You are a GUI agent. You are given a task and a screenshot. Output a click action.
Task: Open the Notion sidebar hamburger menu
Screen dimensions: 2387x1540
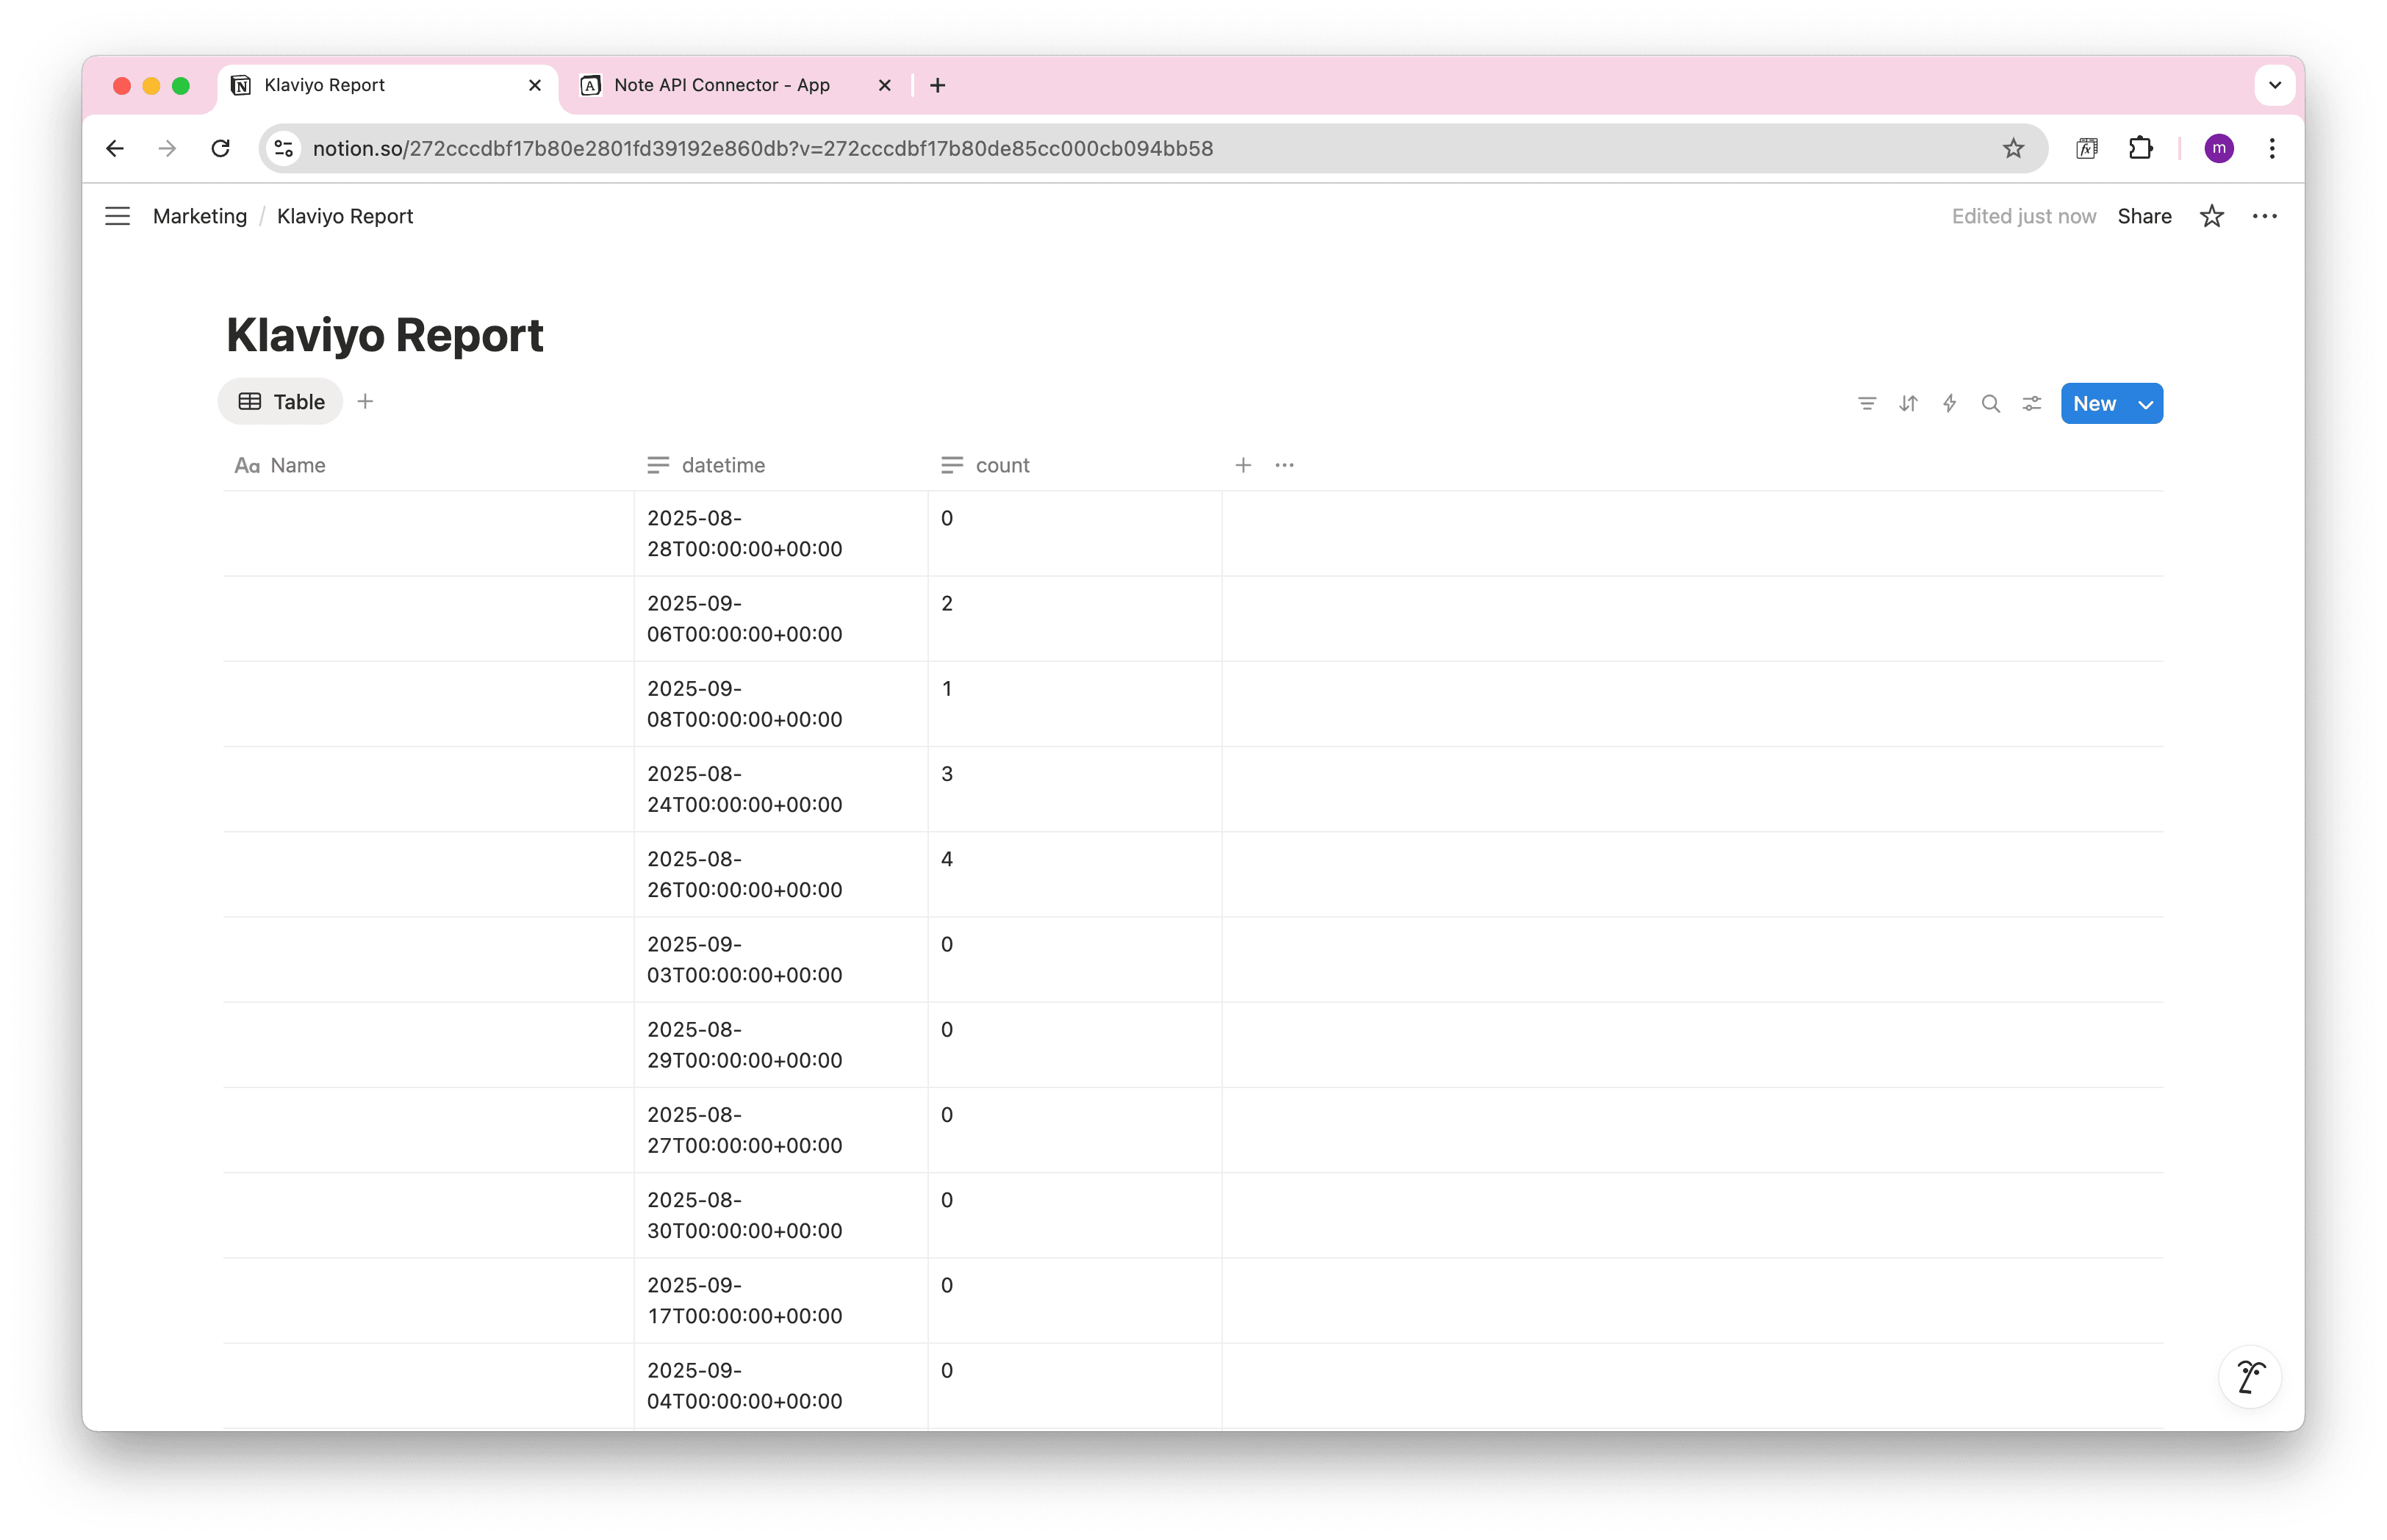117,216
